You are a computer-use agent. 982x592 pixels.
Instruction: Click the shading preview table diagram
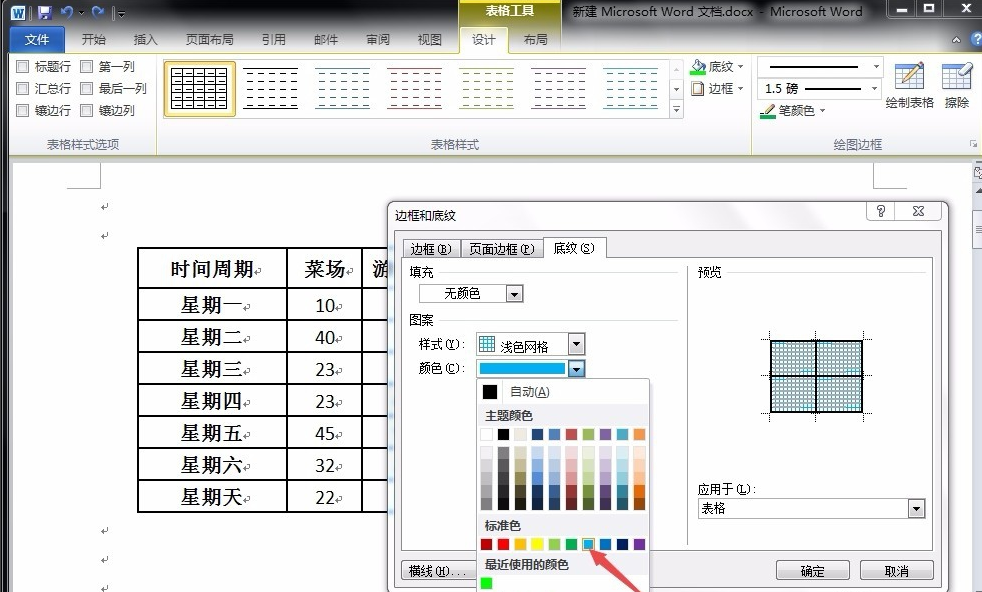(x=816, y=376)
